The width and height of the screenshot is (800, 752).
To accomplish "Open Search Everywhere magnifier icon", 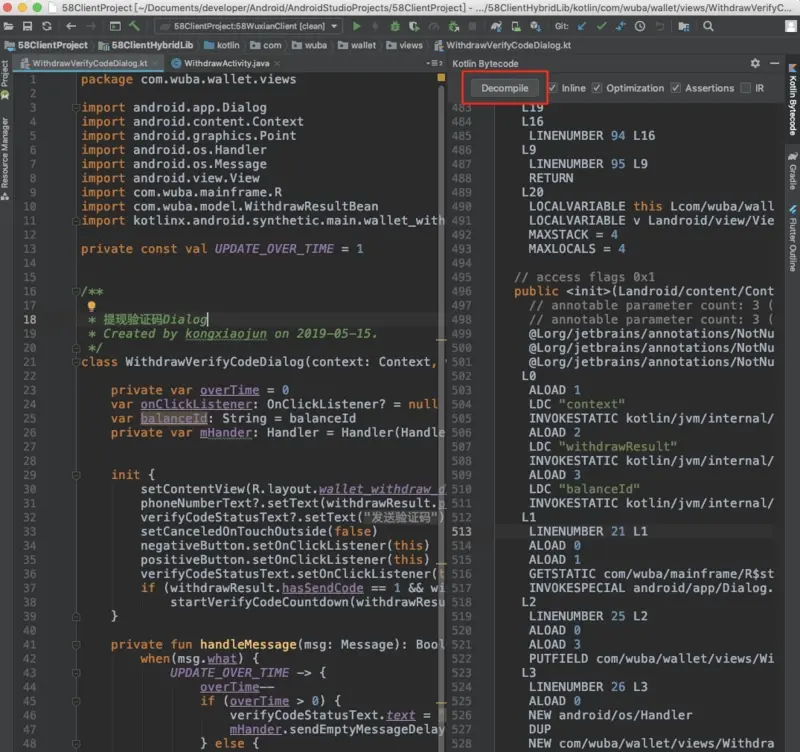I will pyautogui.click(x=708, y=26).
